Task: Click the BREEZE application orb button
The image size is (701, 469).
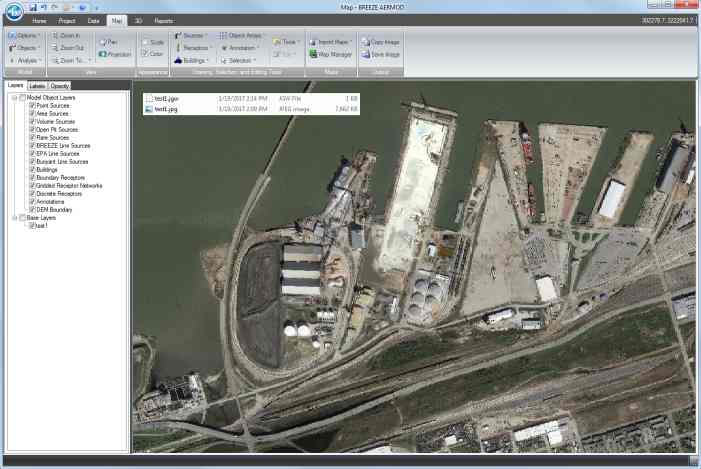Action: (11, 11)
